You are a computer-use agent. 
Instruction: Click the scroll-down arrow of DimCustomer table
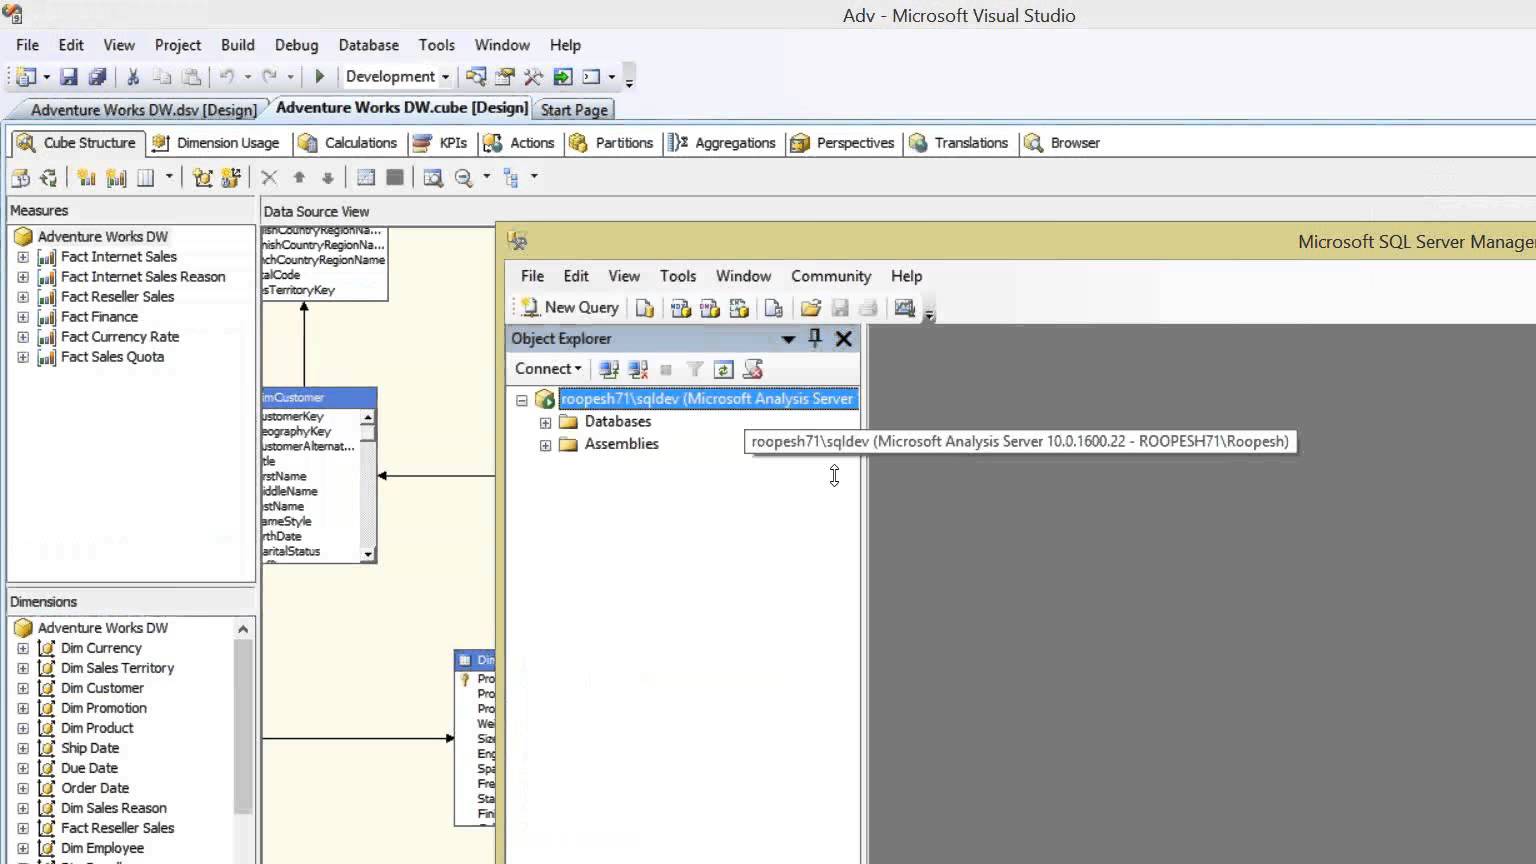(368, 554)
